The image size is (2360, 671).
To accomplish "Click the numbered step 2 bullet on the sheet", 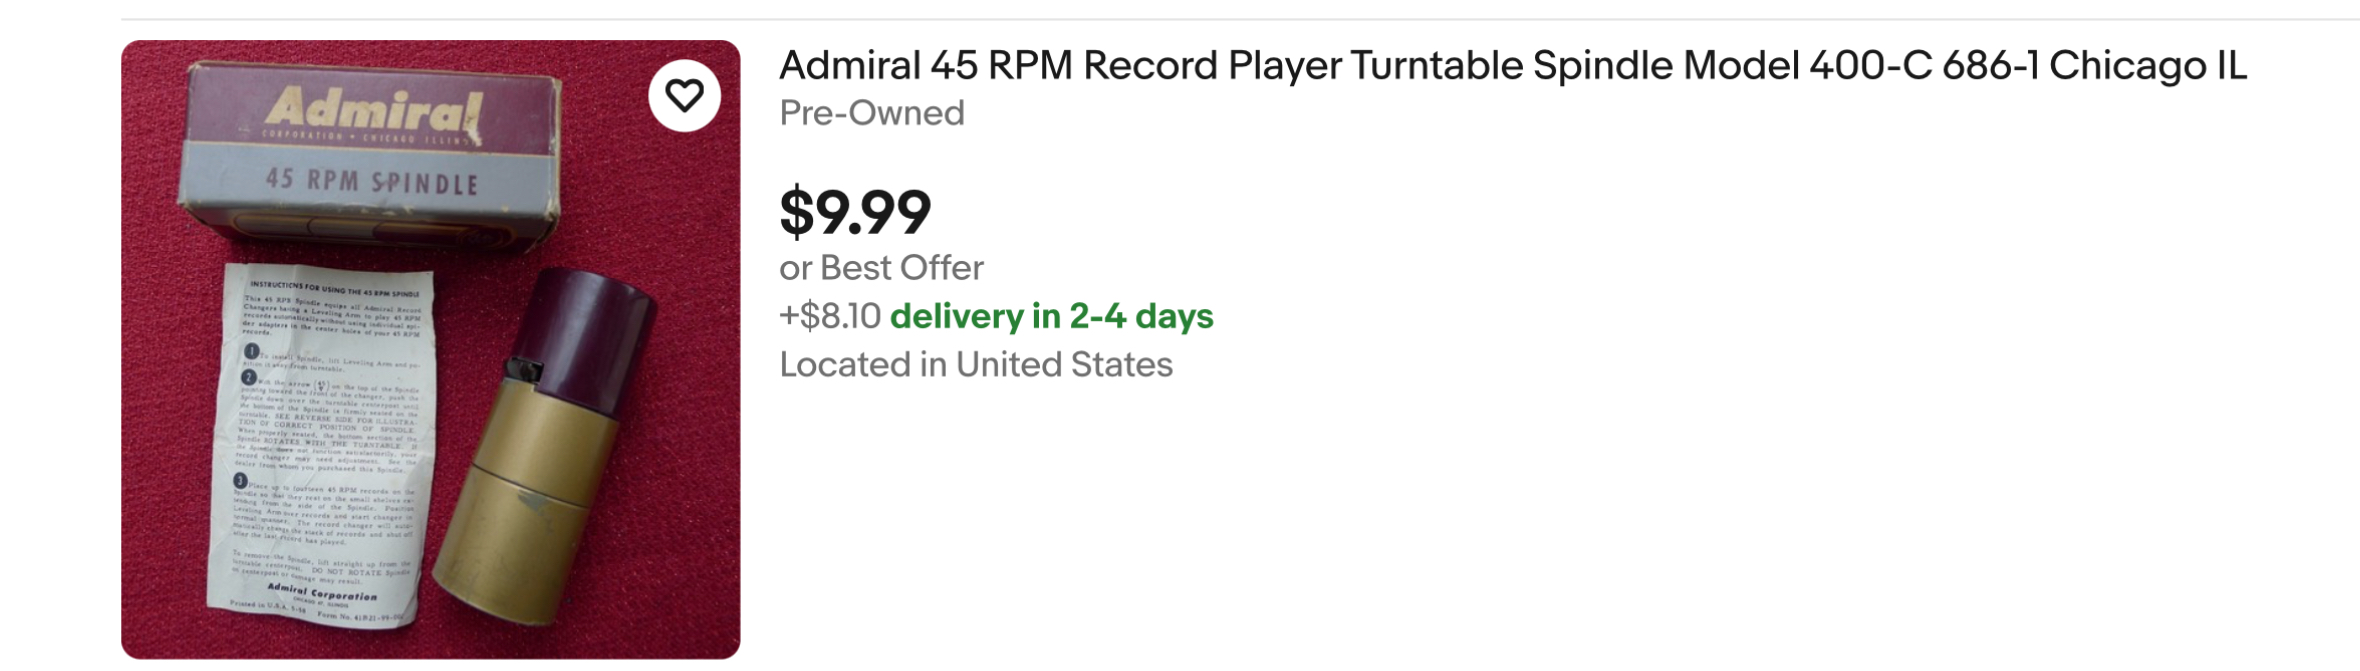I will point(249,378).
